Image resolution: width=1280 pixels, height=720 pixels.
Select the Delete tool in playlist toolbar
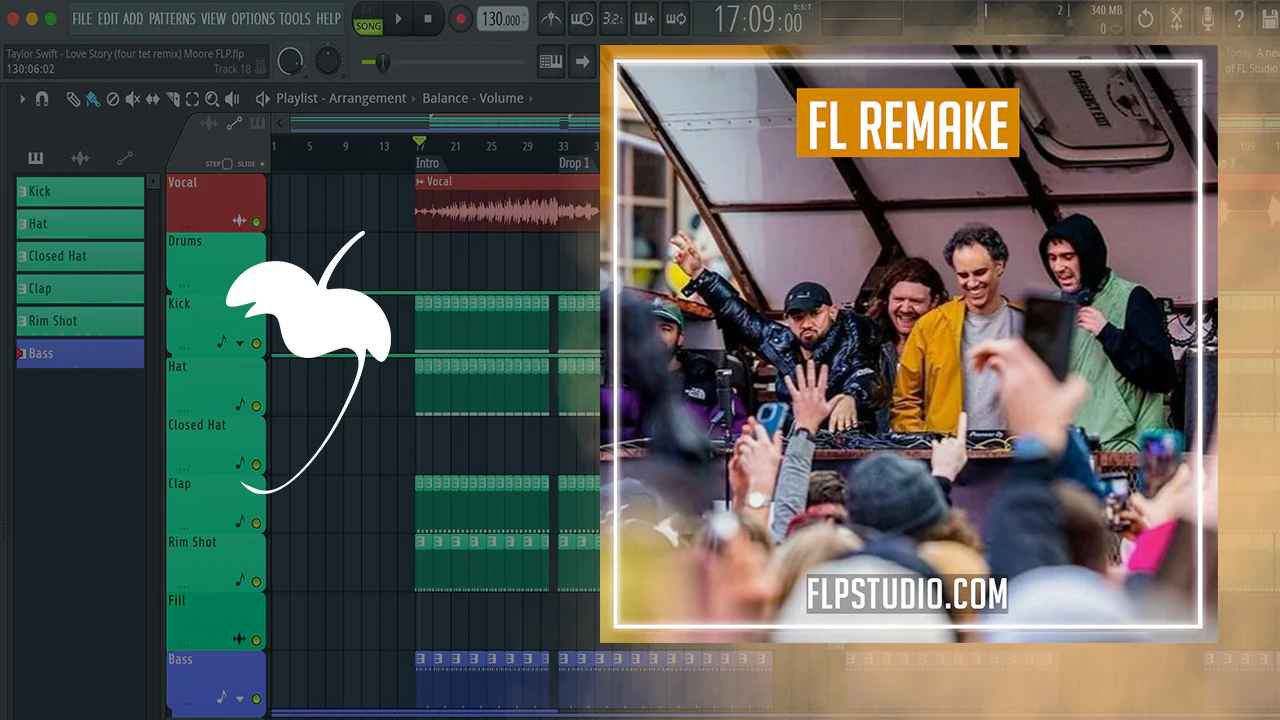coord(113,99)
